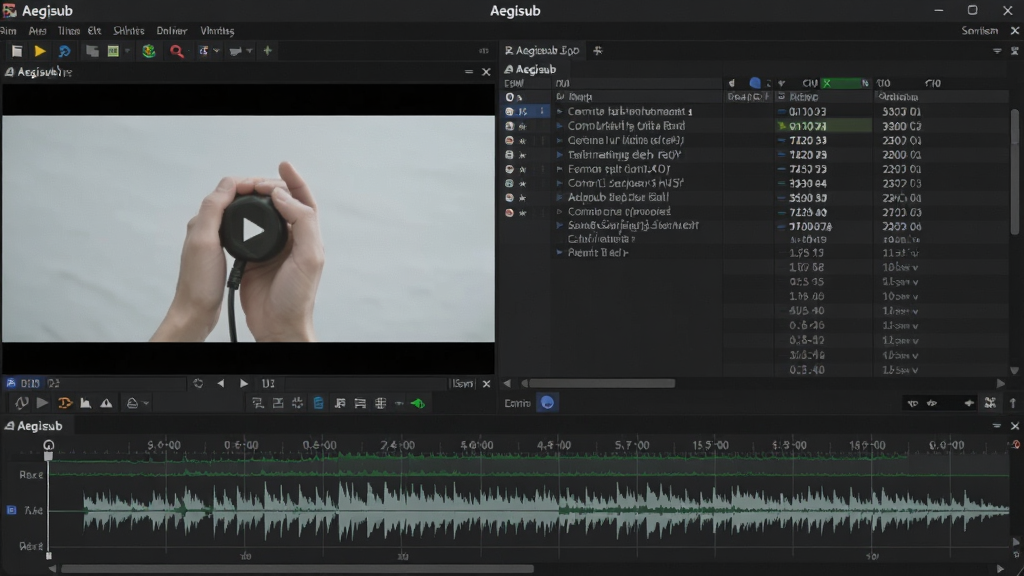Expand the "Fermon" row in the list
This screenshot has width=1024, height=576.
(559, 168)
